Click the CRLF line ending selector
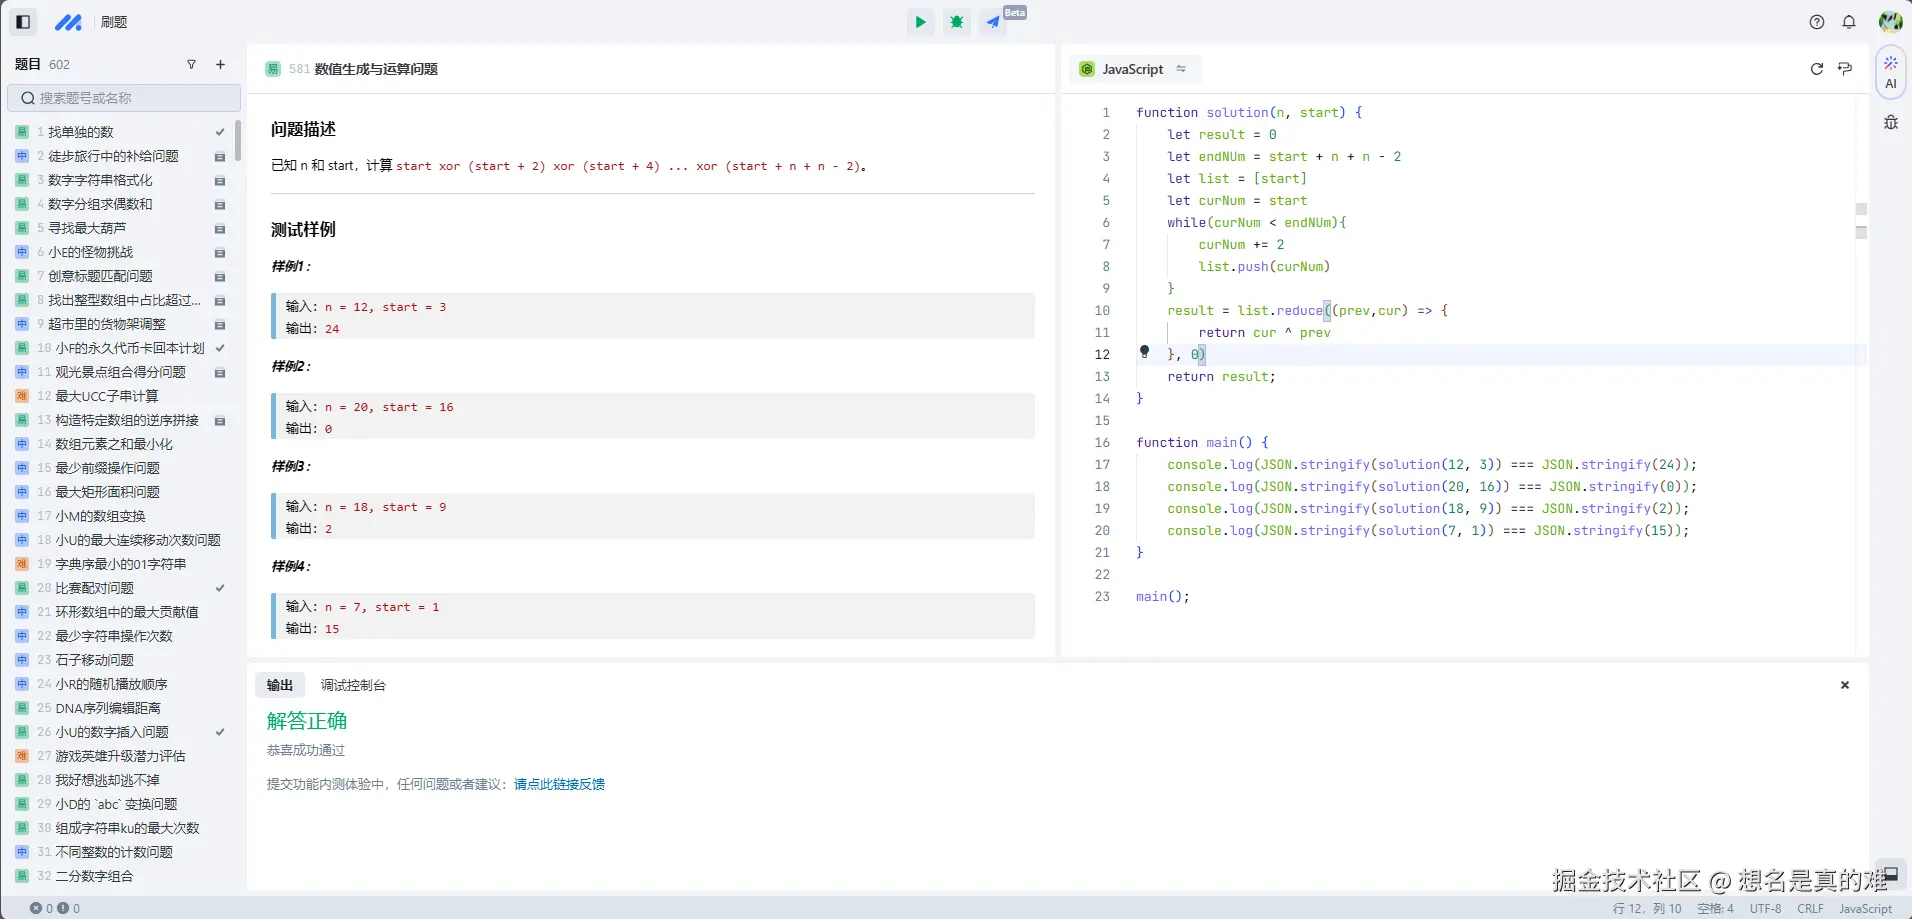The width and height of the screenshot is (1912, 919). [x=1809, y=909]
